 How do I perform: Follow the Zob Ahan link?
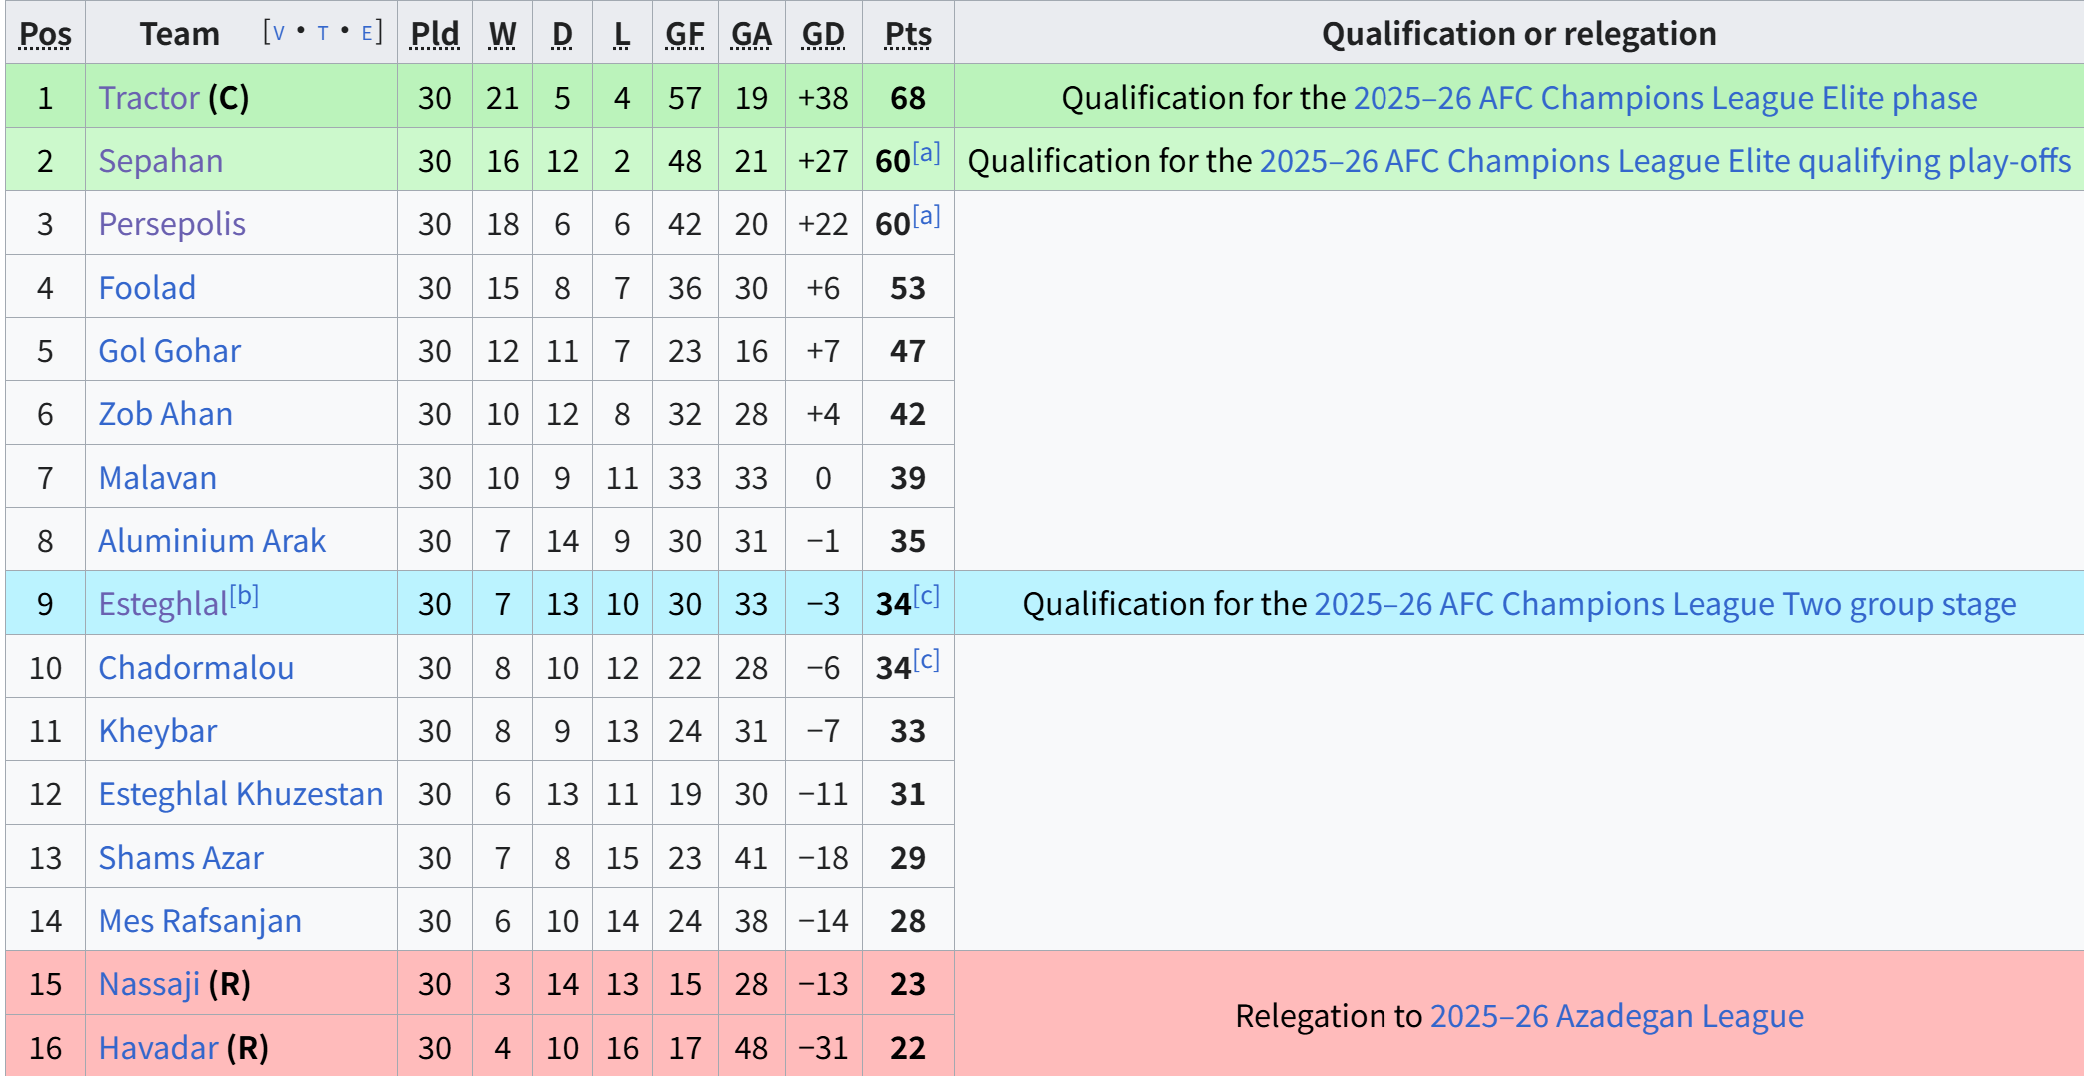click(166, 414)
